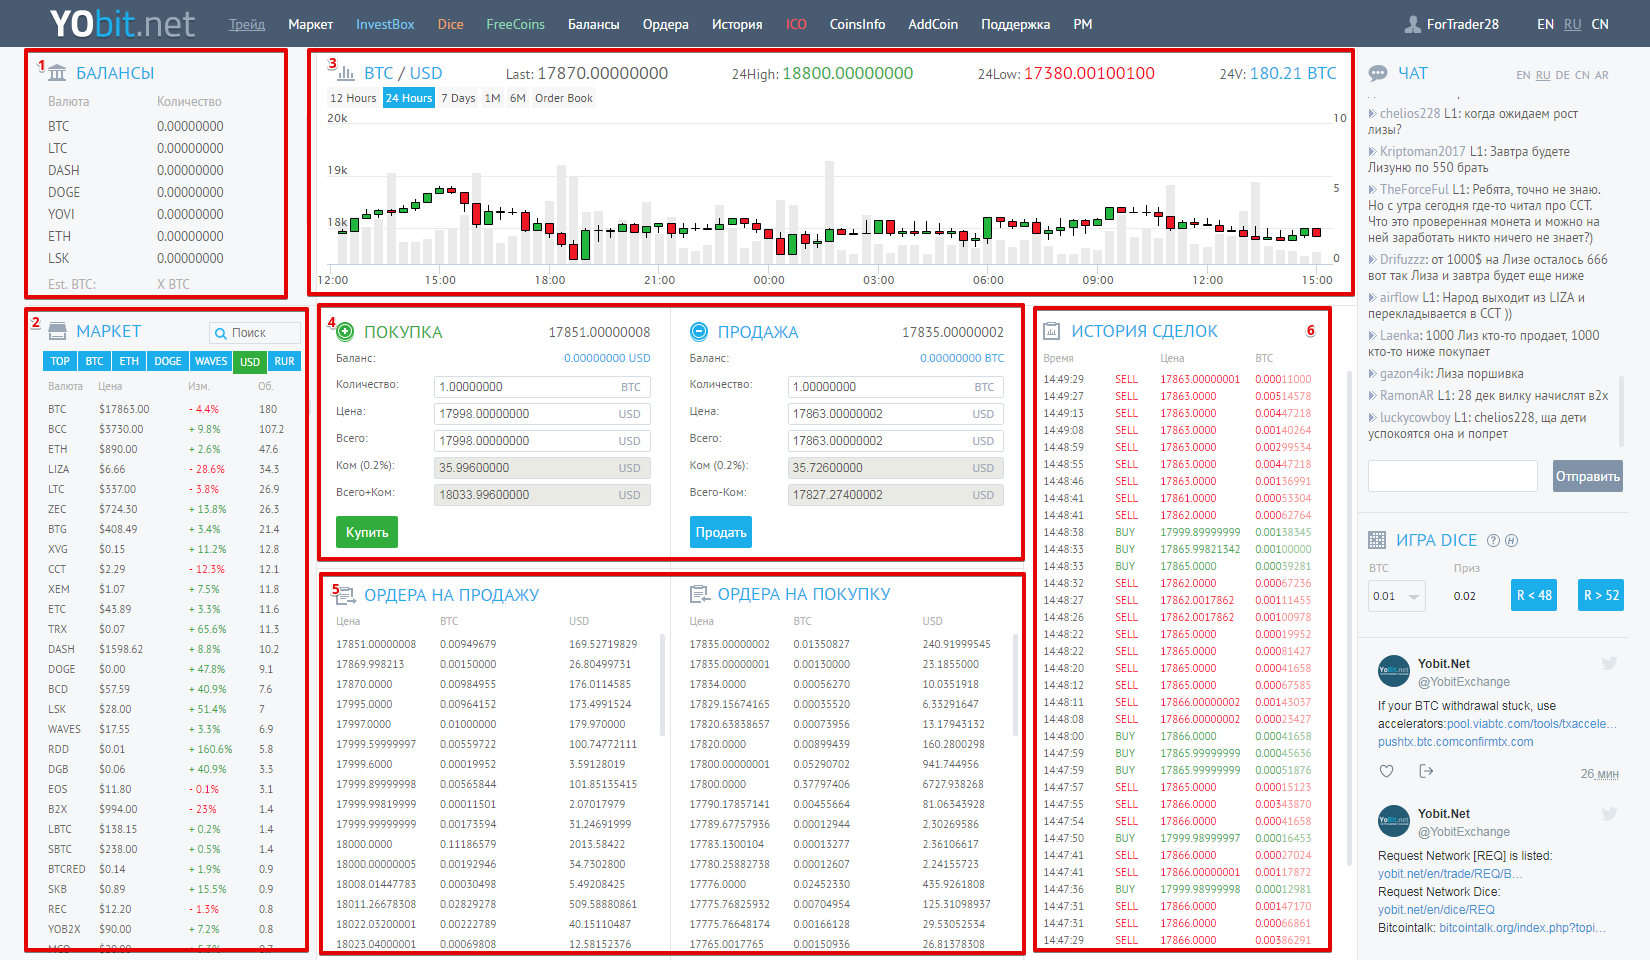The height and width of the screenshot is (960, 1650).
Task: Switch site language to CN
Action: point(1600,24)
